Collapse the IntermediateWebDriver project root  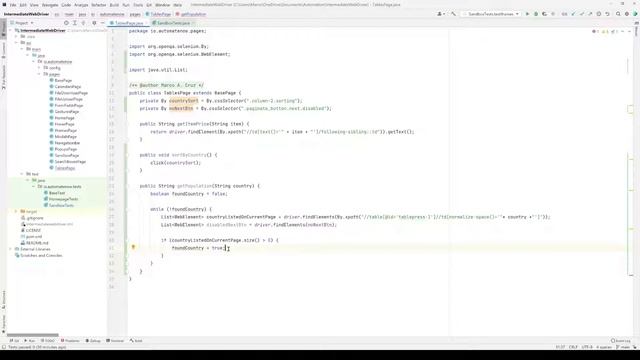[x=11, y=31]
